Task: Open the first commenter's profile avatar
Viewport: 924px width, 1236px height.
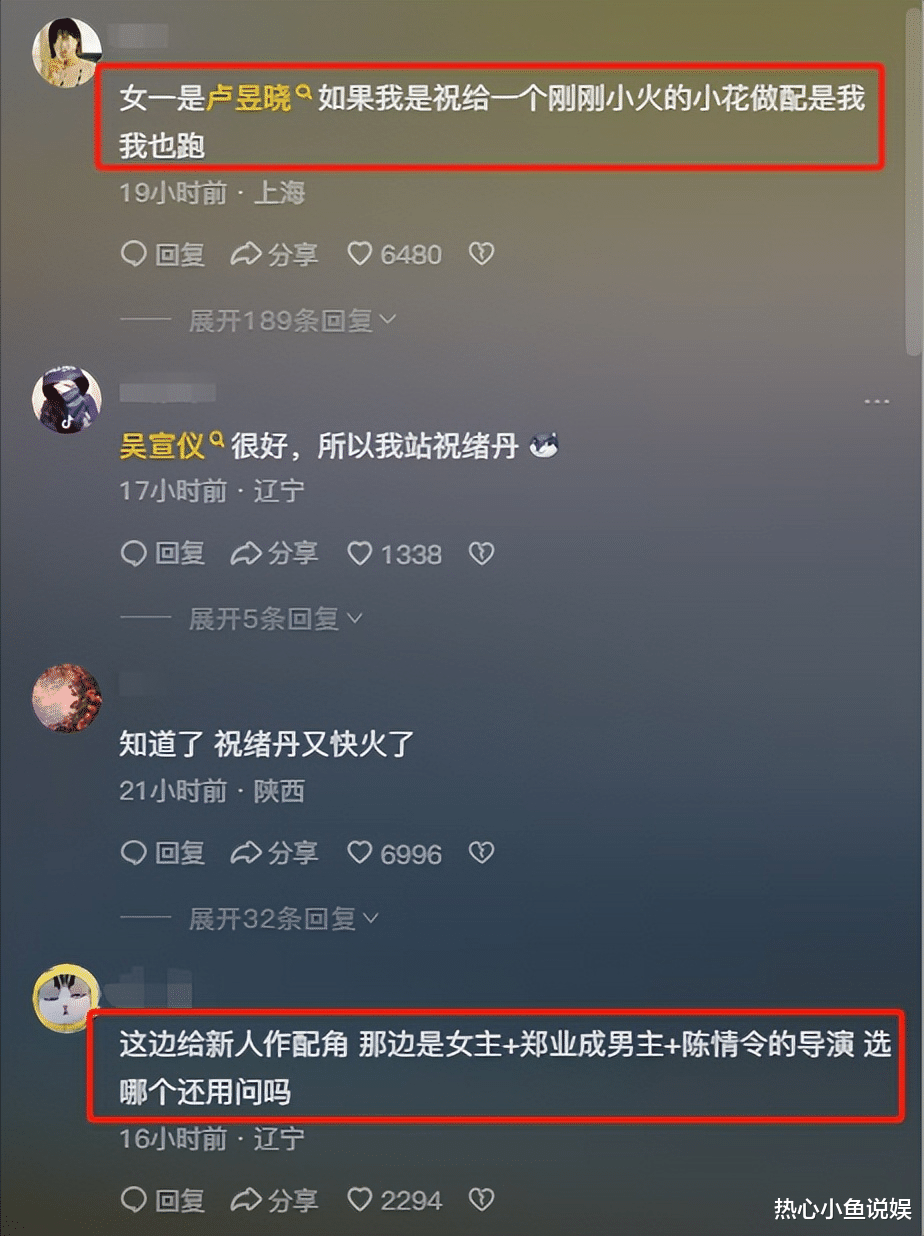Action: (67, 50)
